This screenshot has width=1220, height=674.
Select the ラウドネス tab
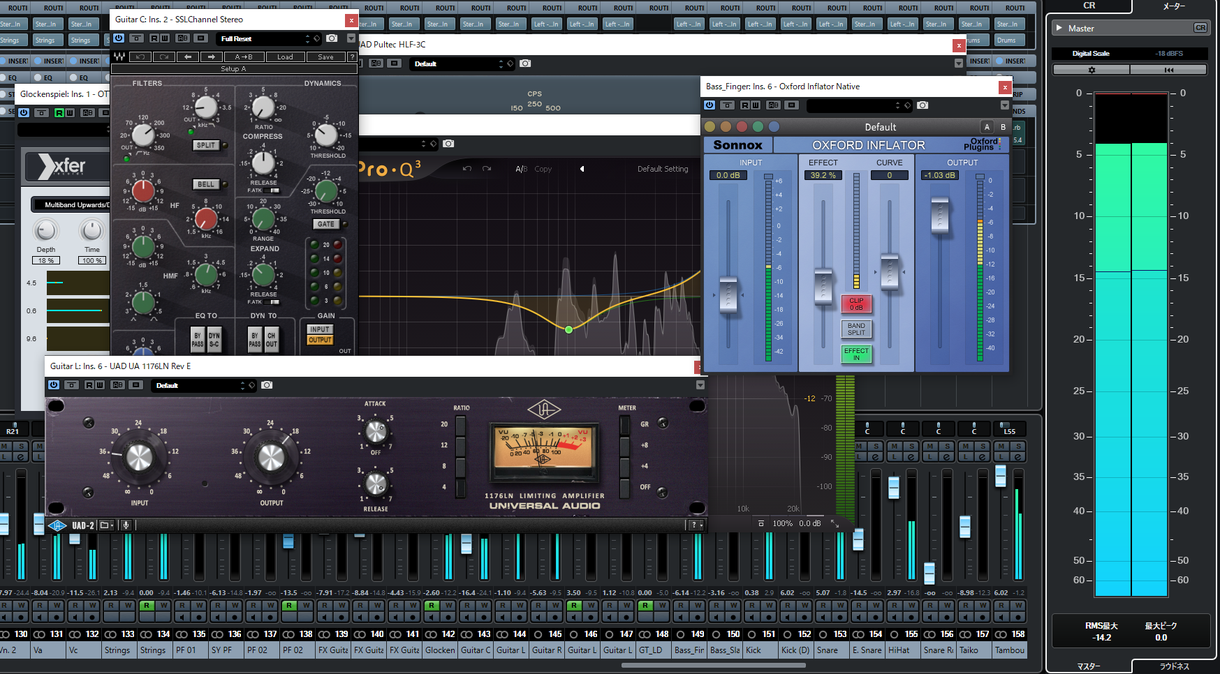pos(1174,666)
